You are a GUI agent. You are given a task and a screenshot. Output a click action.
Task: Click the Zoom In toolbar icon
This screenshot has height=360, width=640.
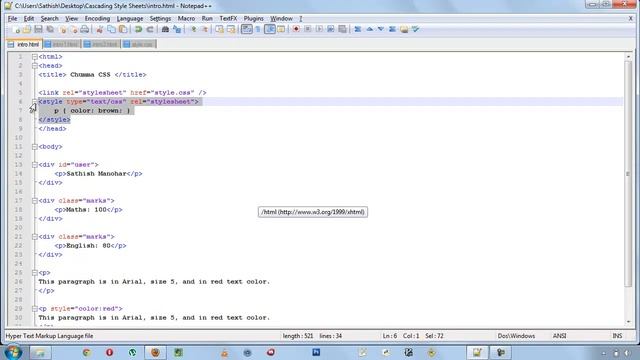193,29
